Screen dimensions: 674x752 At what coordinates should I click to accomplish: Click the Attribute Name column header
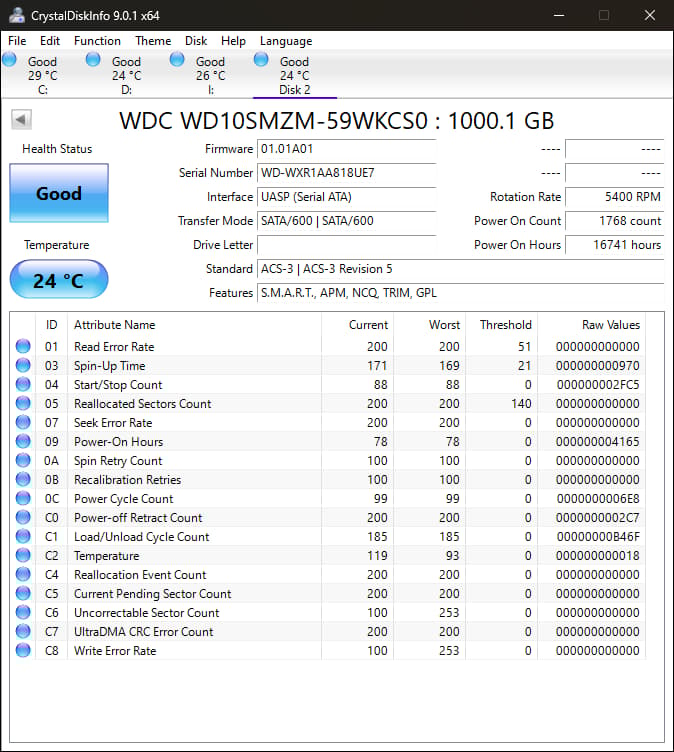pyautogui.click(x=115, y=325)
